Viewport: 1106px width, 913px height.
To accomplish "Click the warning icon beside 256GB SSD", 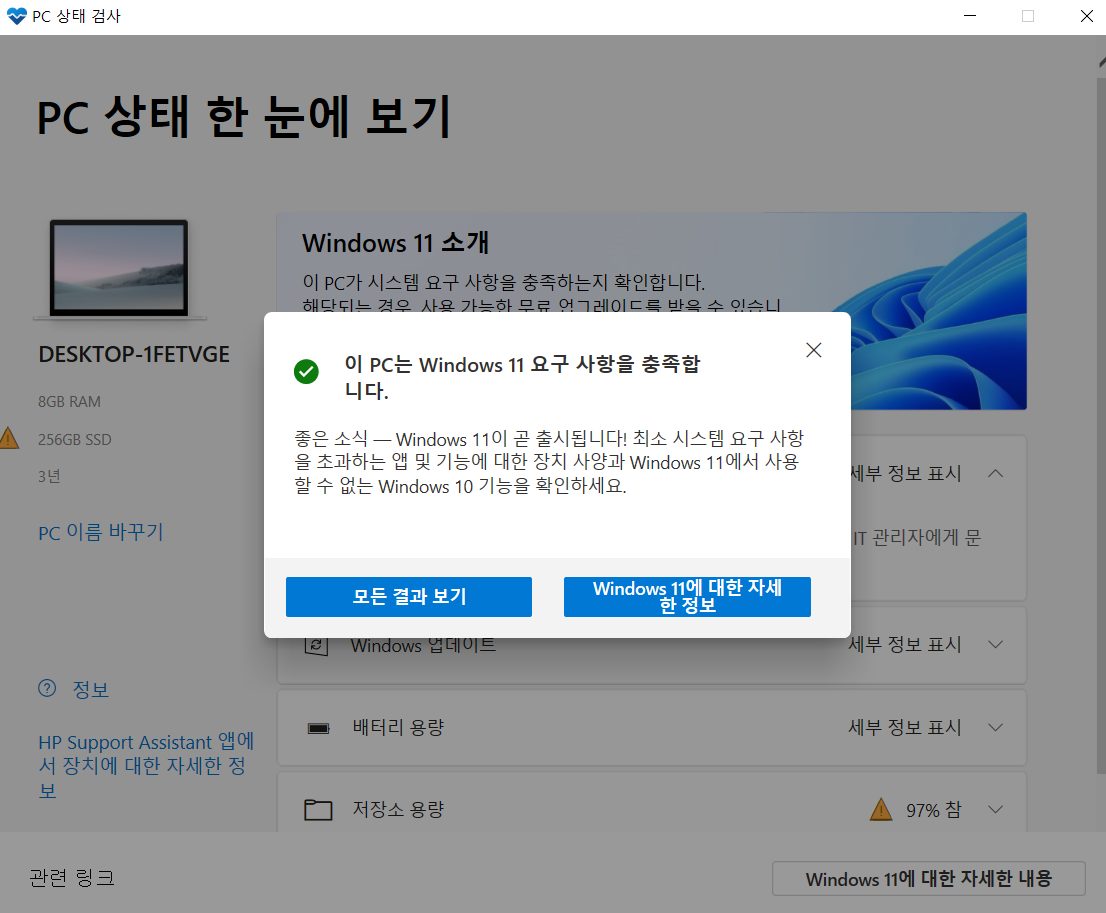I will click(x=8, y=438).
